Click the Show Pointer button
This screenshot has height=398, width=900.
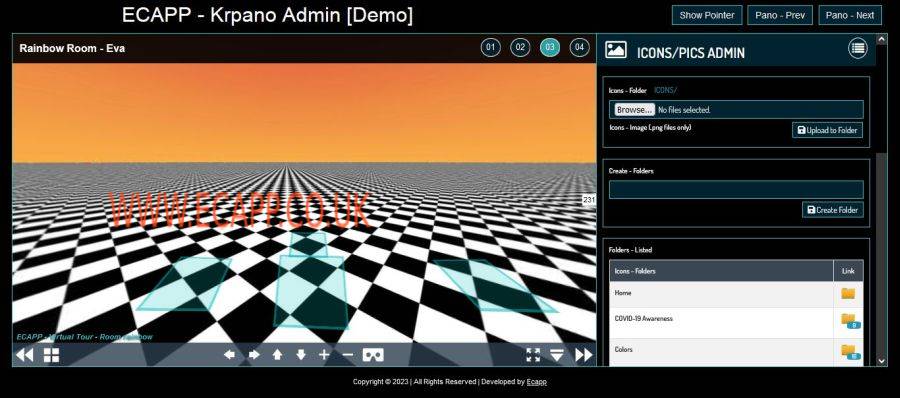click(x=707, y=16)
